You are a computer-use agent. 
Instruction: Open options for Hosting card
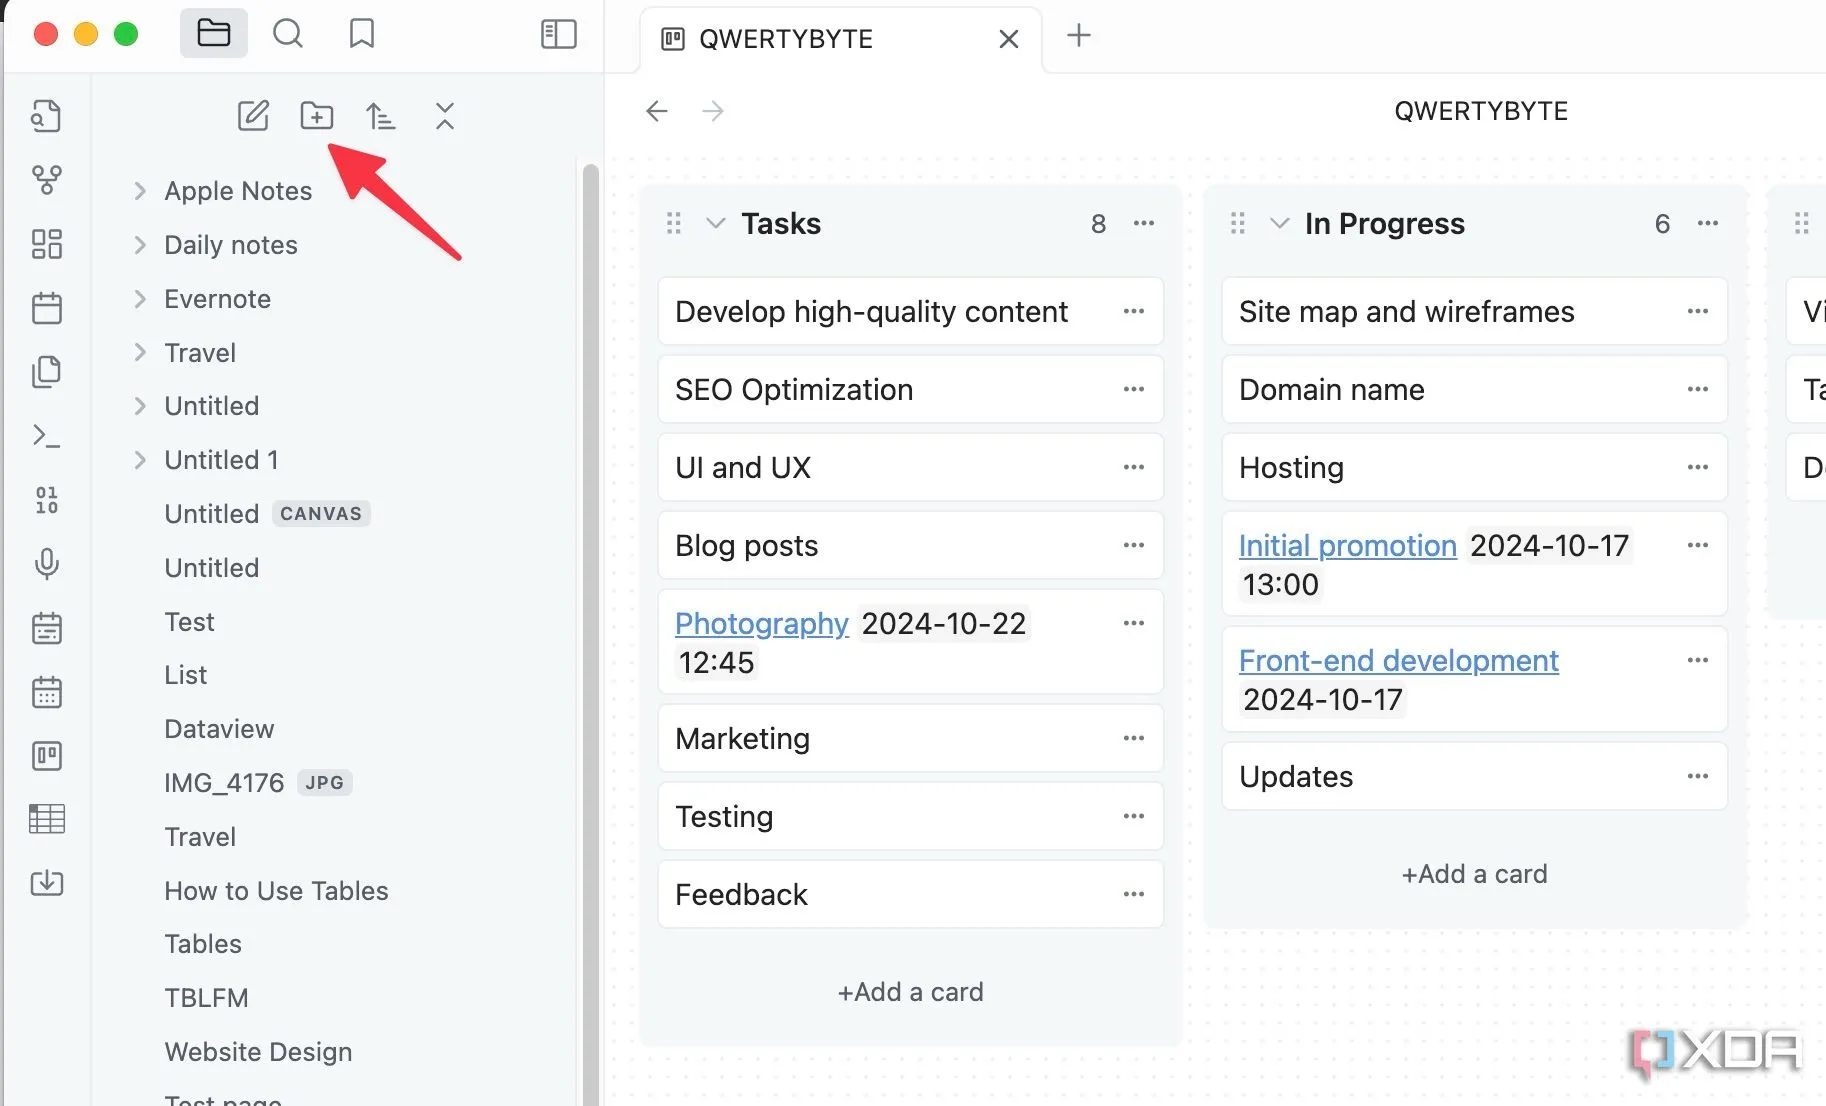[x=1697, y=467]
